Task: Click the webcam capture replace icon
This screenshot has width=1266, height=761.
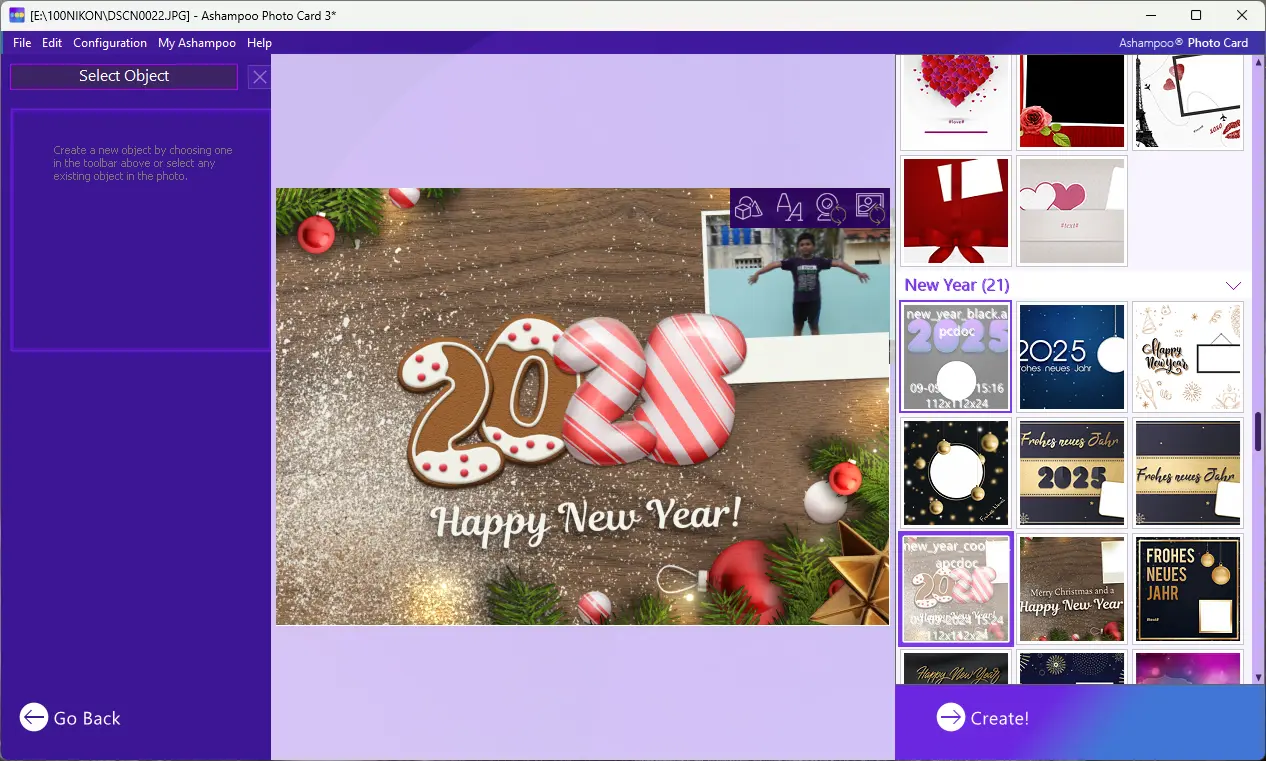Action: click(x=830, y=208)
